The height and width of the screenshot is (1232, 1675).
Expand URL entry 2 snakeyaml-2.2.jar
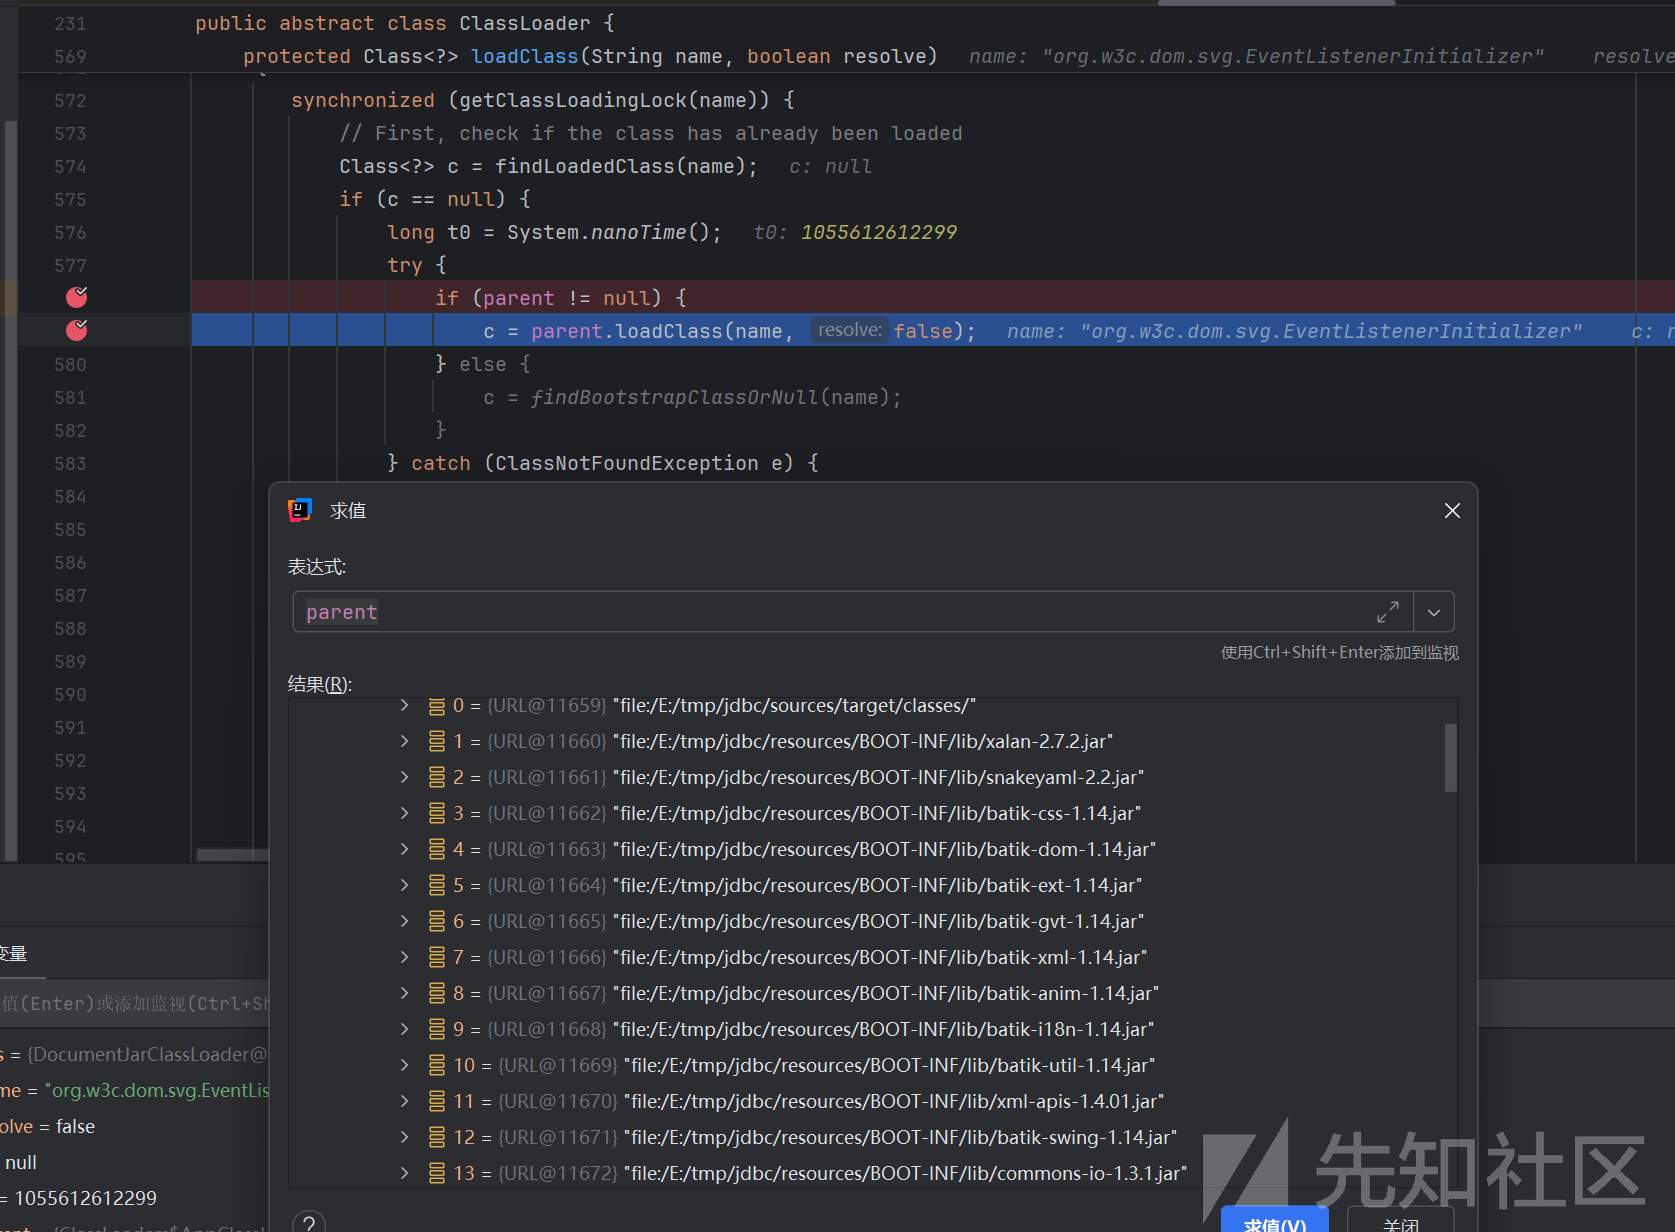(x=404, y=777)
